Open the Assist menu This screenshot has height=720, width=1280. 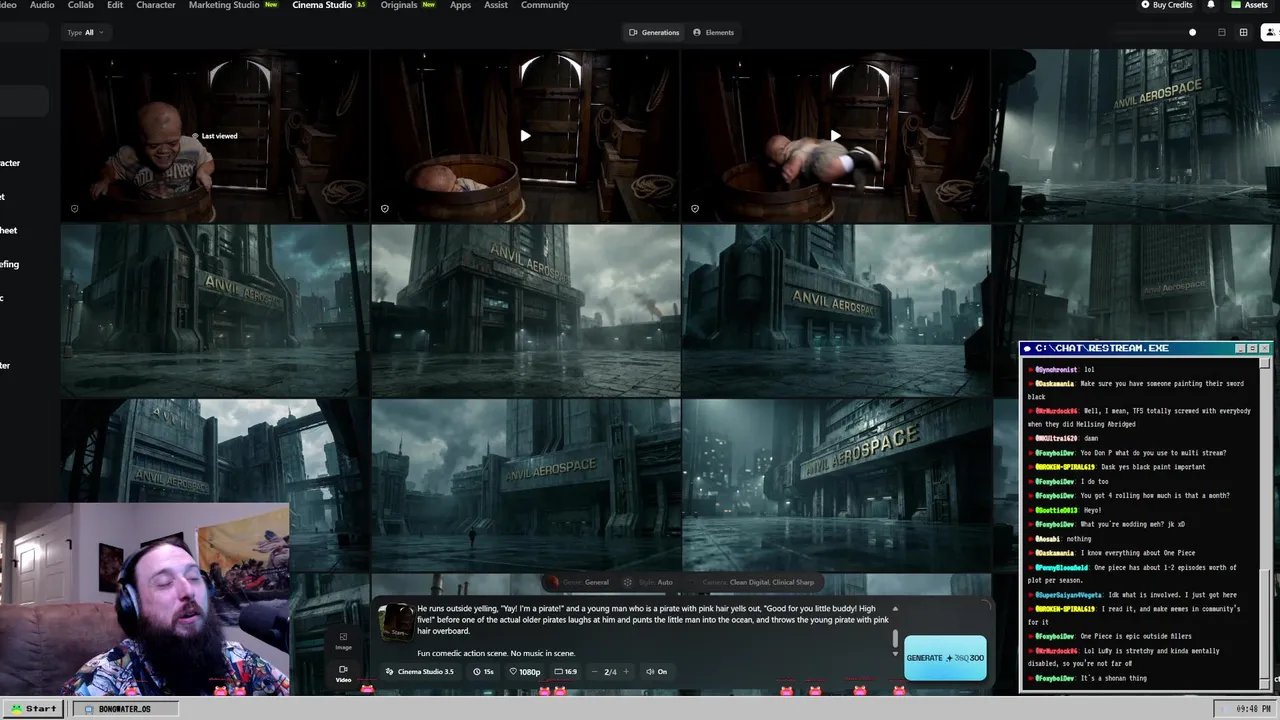pyautogui.click(x=496, y=5)
